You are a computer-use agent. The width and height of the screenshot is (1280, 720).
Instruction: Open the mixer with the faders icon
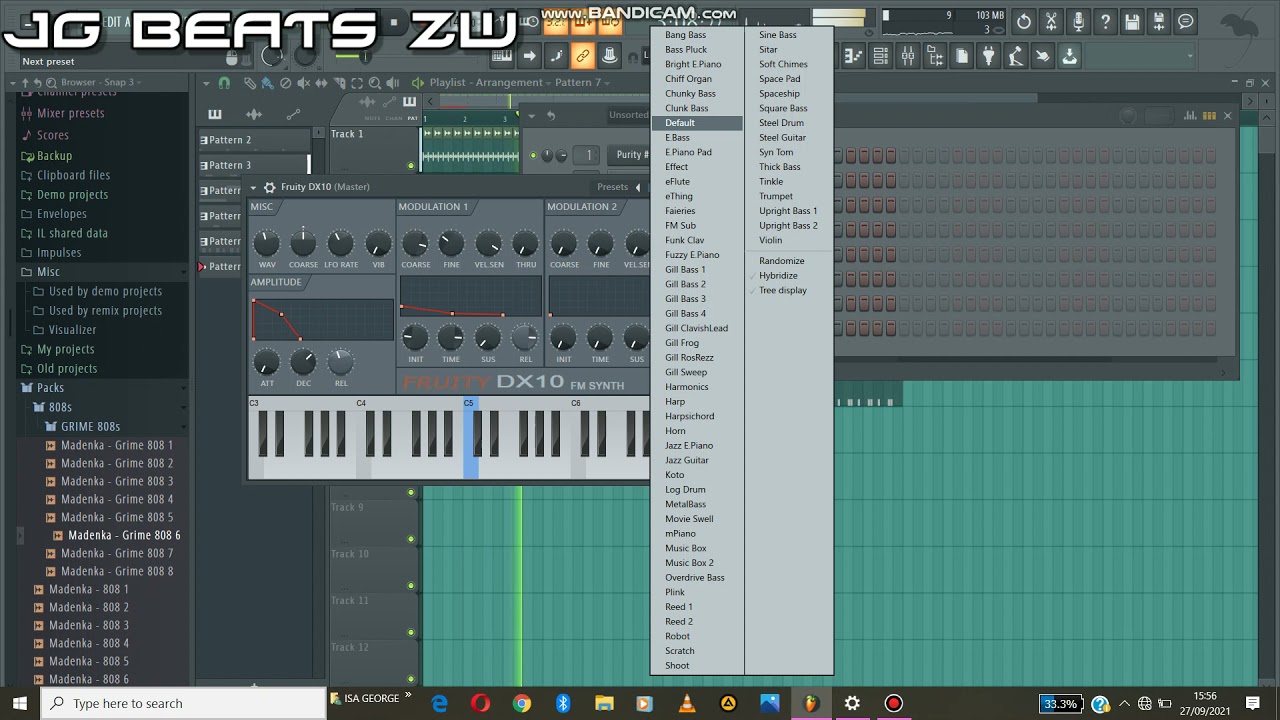[908, 57]
